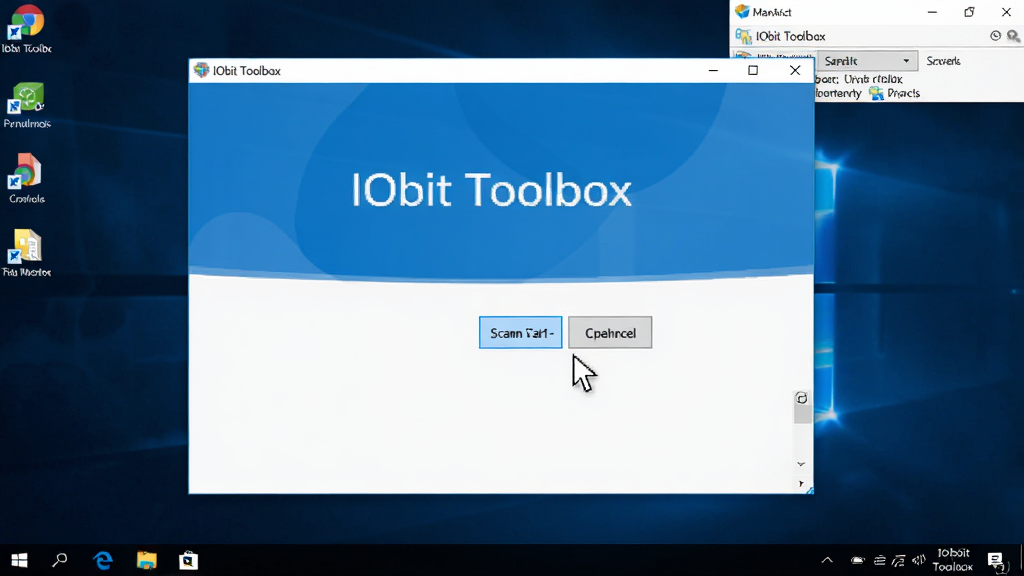Screen dimensions: 1024x576
Task: Click the clock icon in background window
Action: coord(995,36)
